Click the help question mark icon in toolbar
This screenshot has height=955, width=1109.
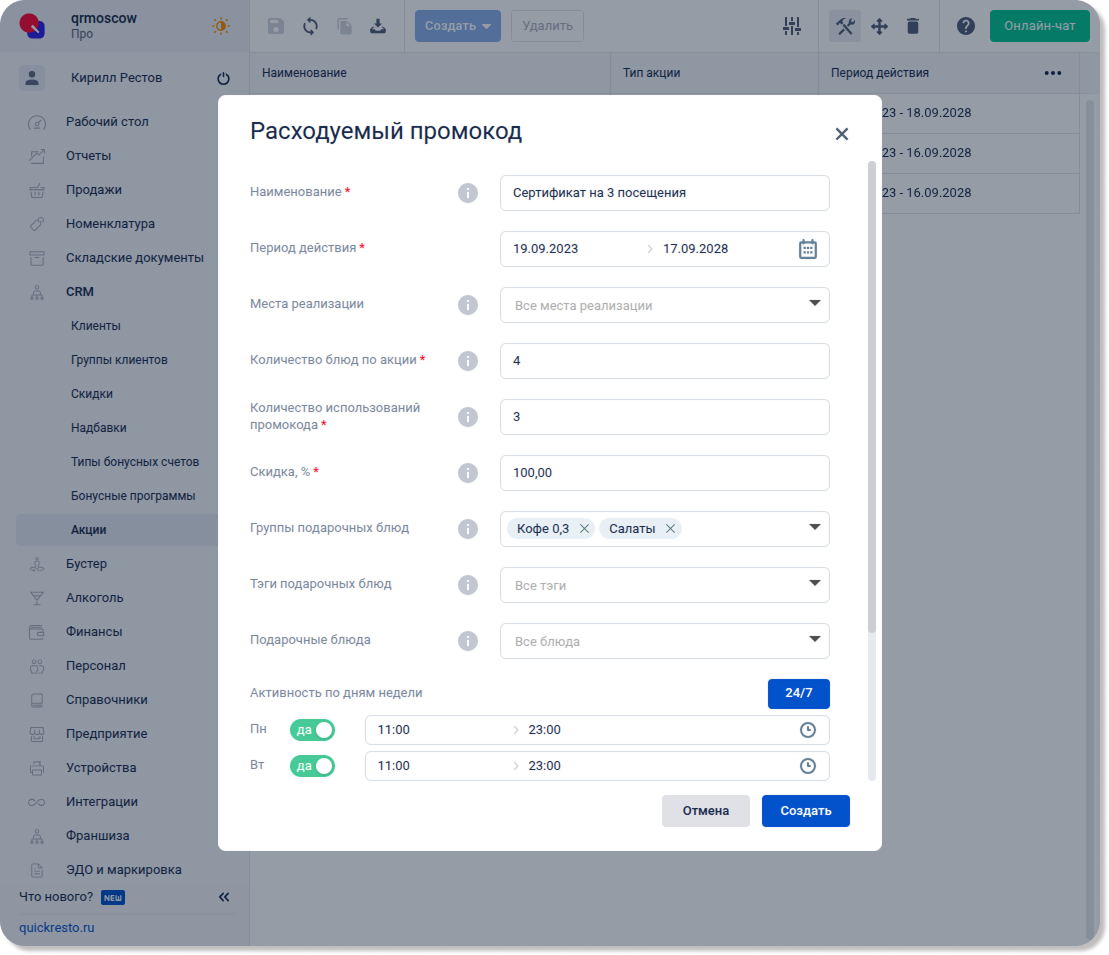pyautogui.click(x=965, y=26)
